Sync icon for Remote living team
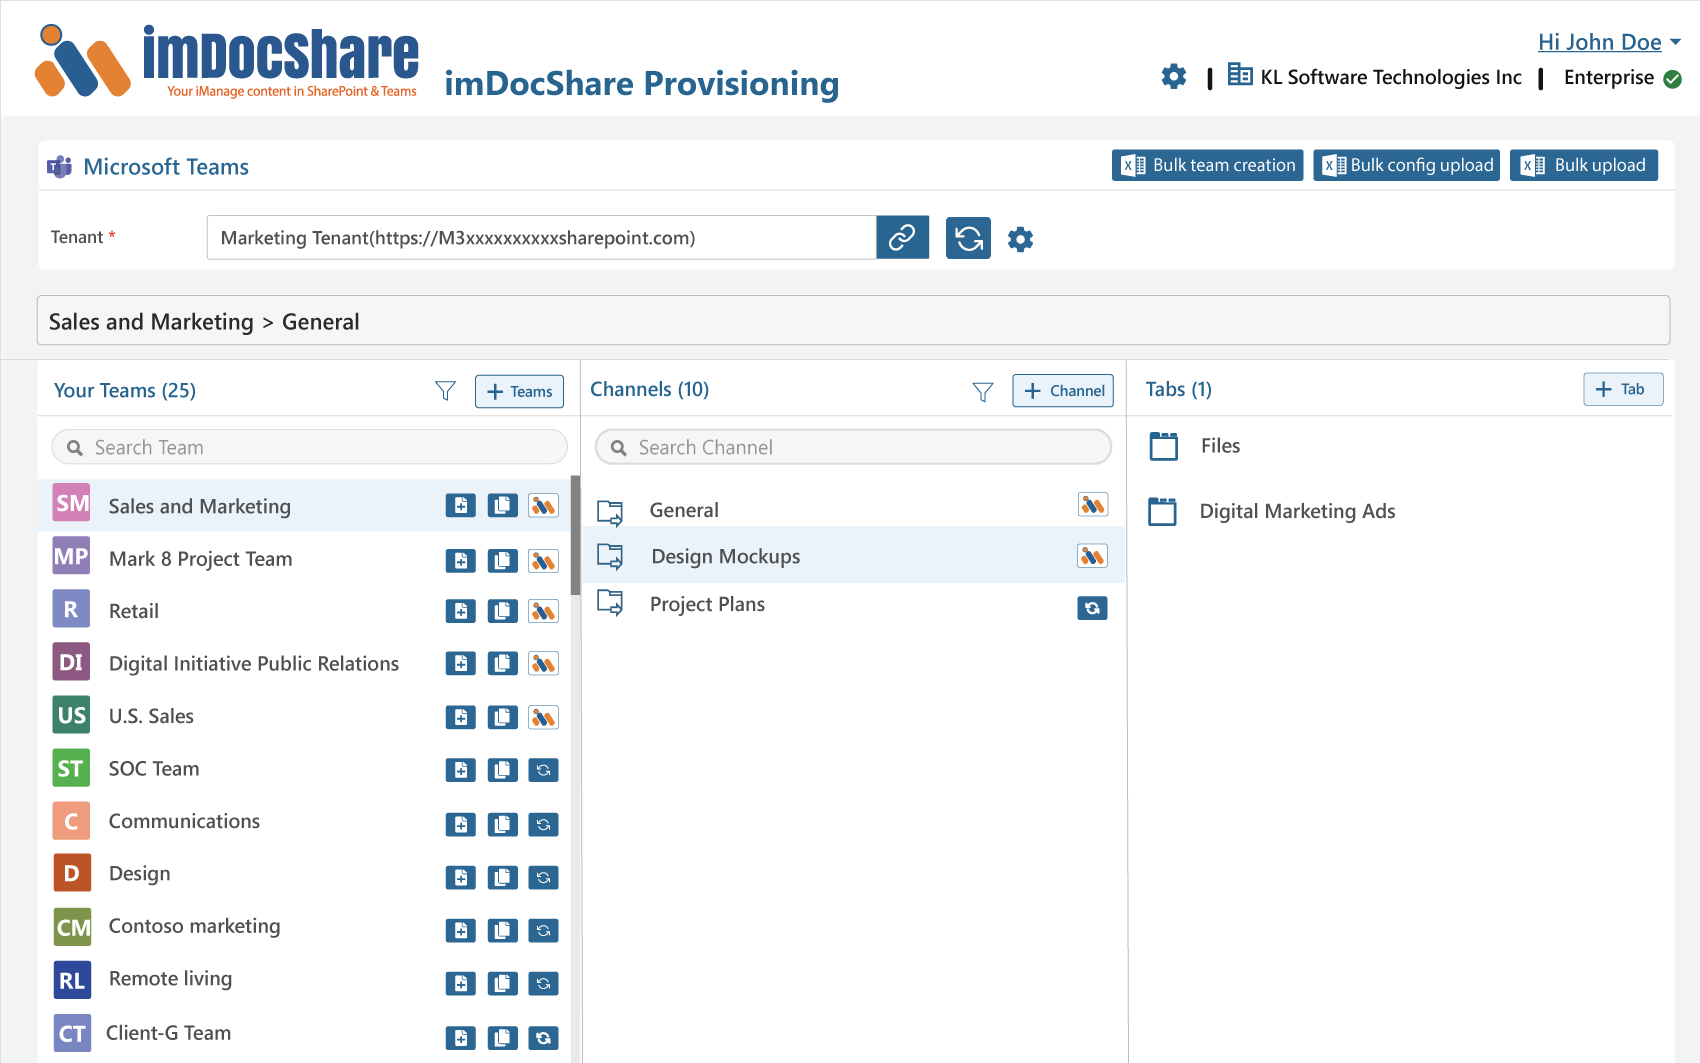Screen dimensions: 1700x1063 click(543, 984)
